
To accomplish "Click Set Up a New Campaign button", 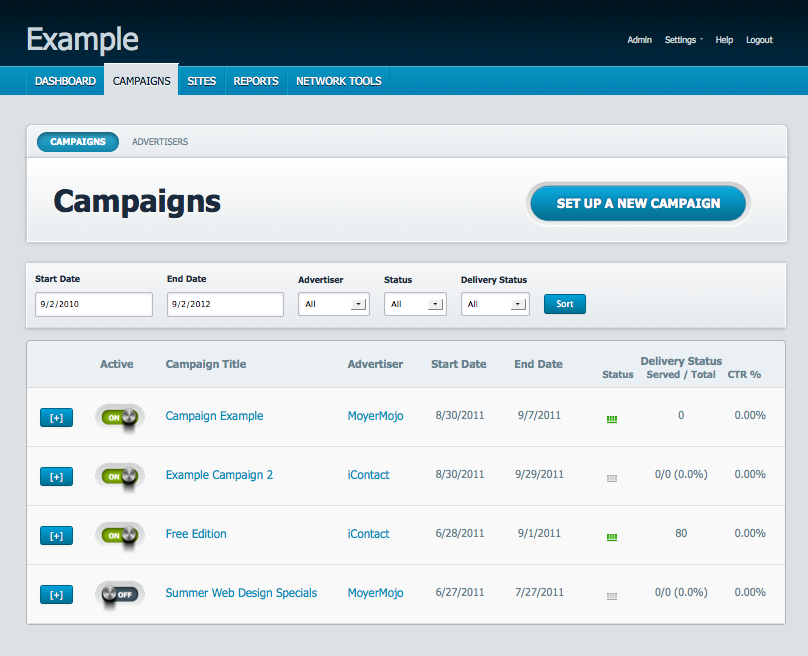I will coord(638,203).
